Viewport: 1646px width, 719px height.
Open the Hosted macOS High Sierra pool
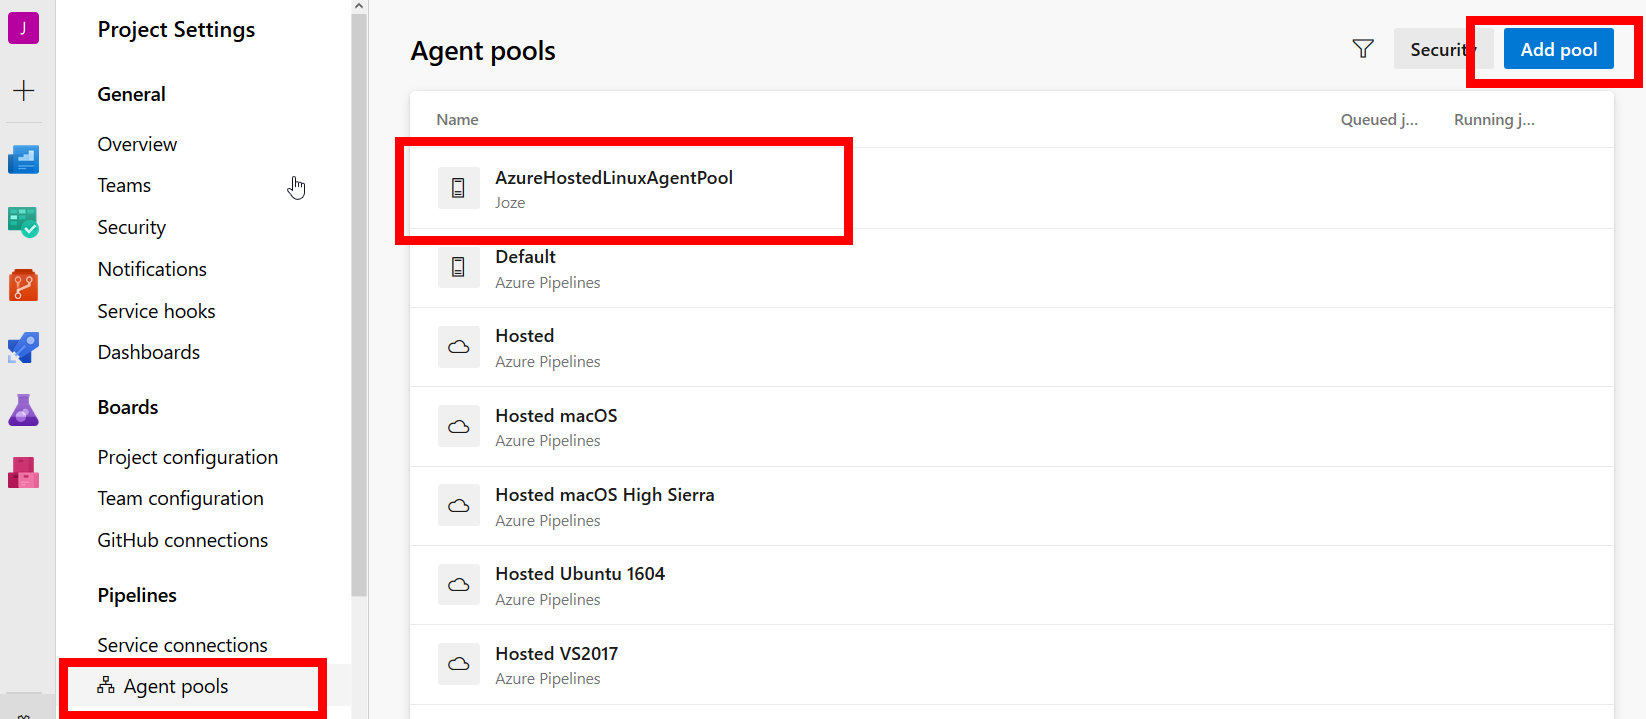604,495
